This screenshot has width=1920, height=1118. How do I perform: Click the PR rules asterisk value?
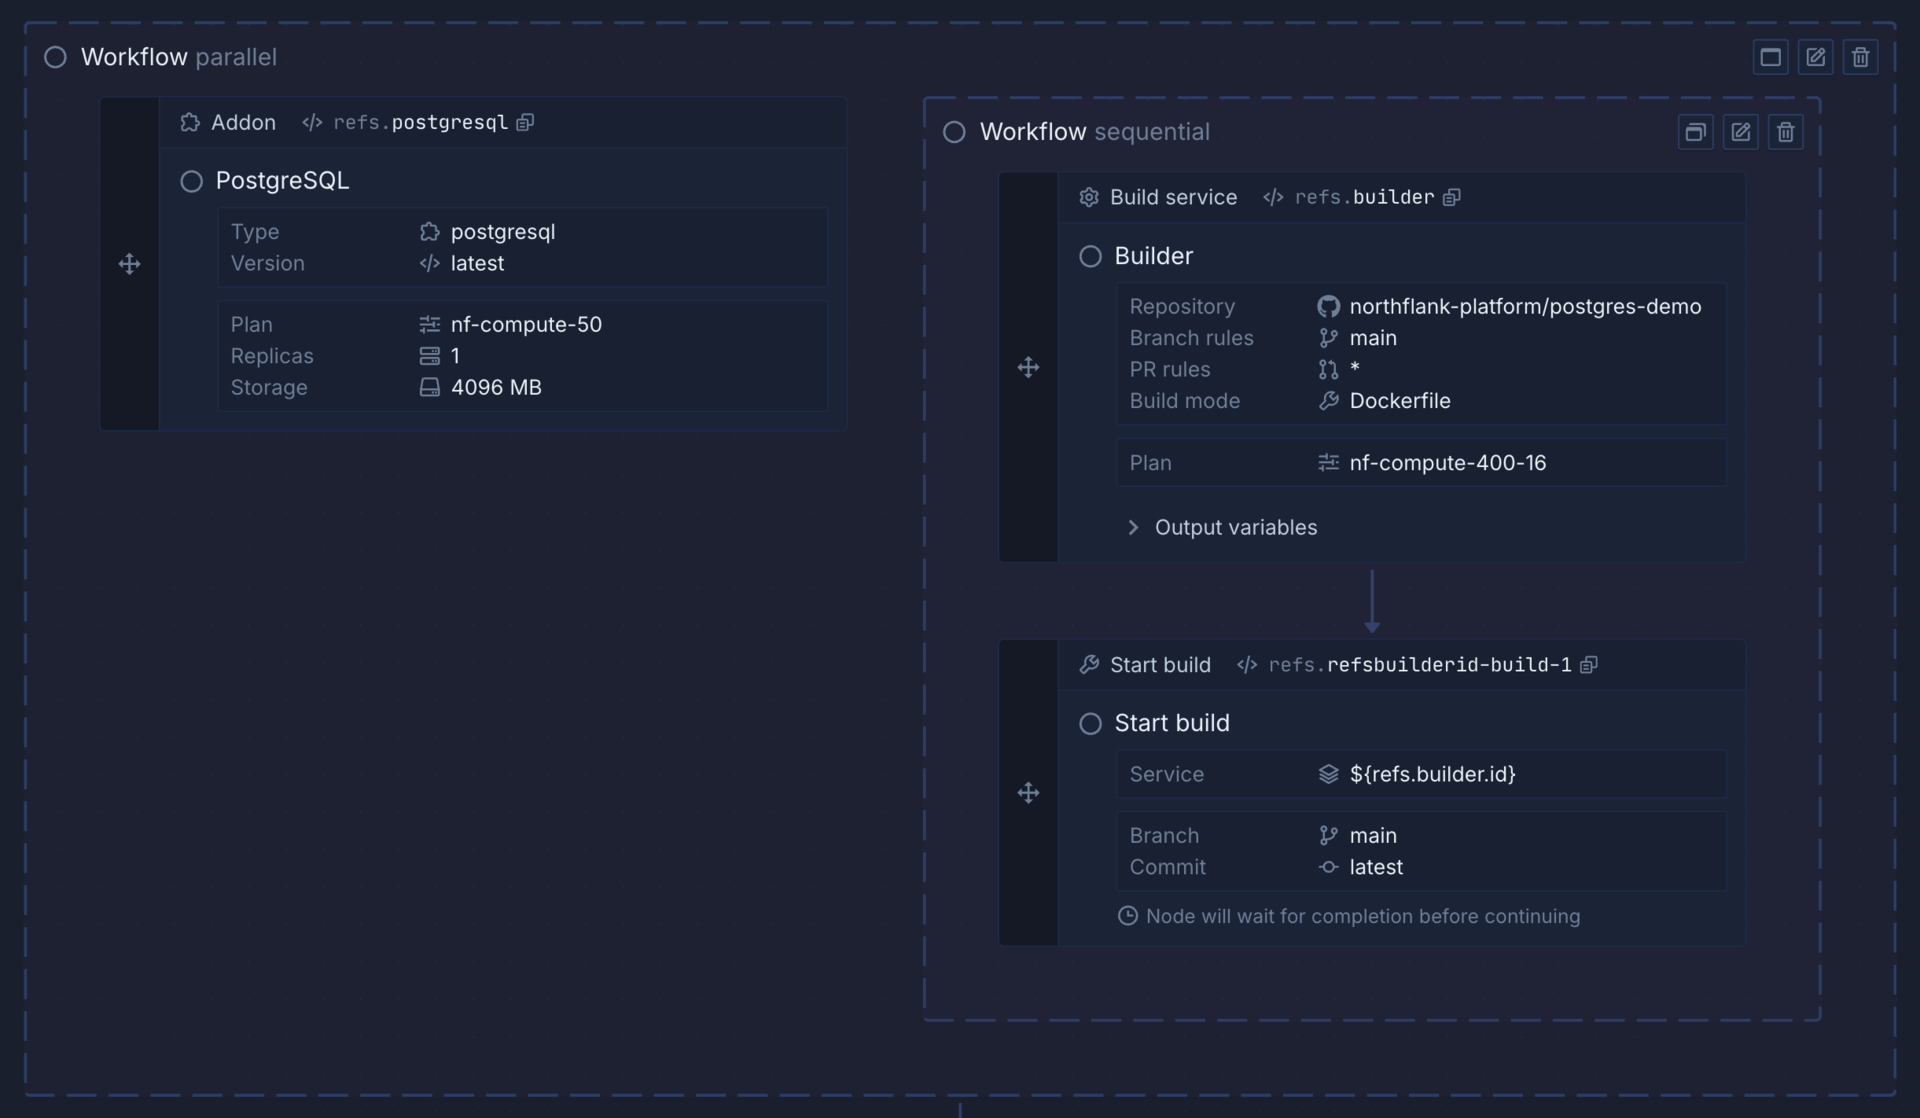point(1354,367)
